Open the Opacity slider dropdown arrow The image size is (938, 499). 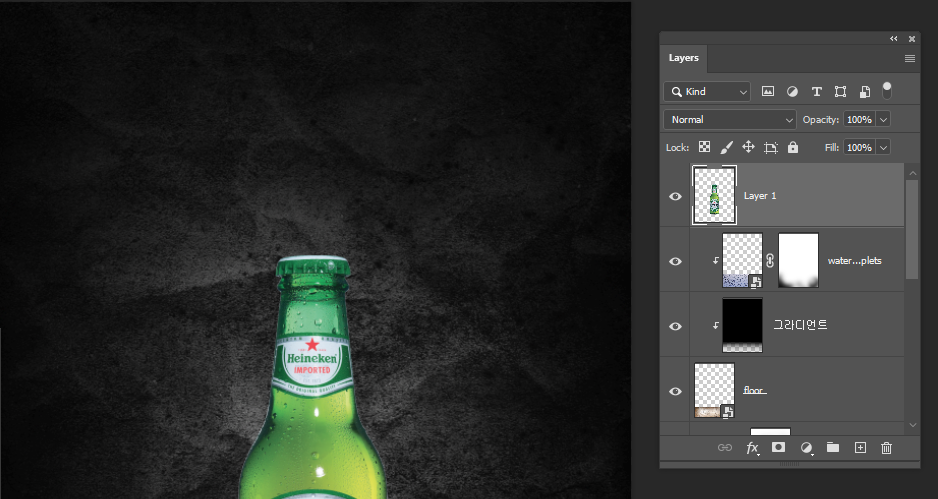pos(884,120)
